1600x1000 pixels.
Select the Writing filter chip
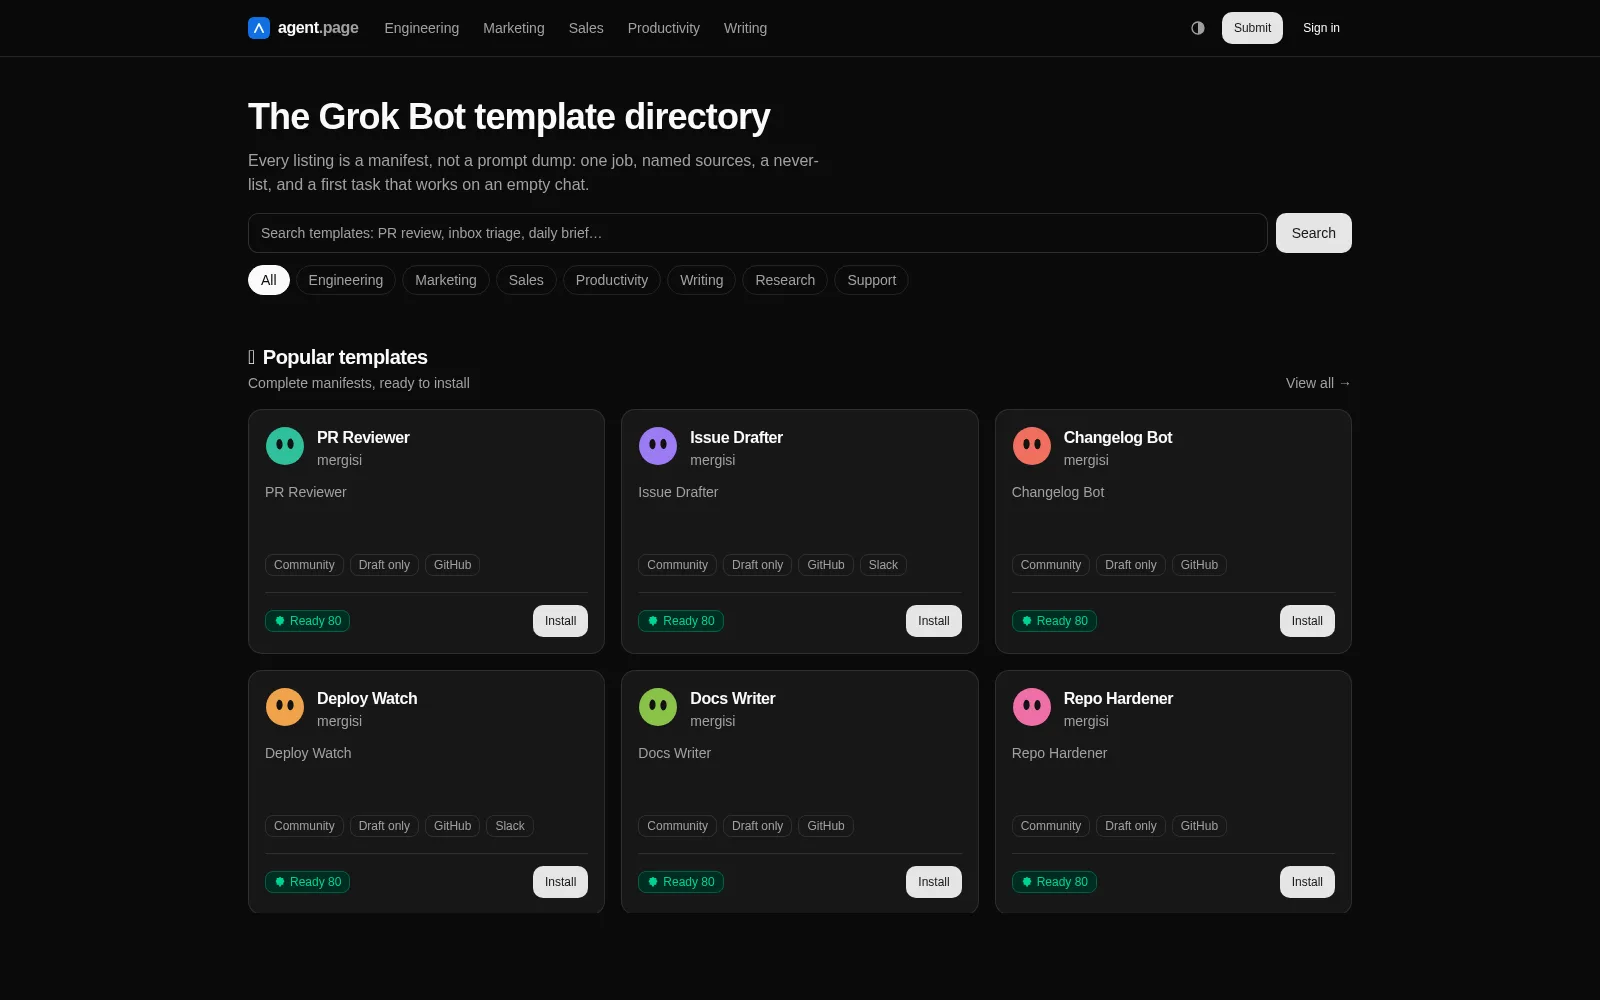point(702,280)
